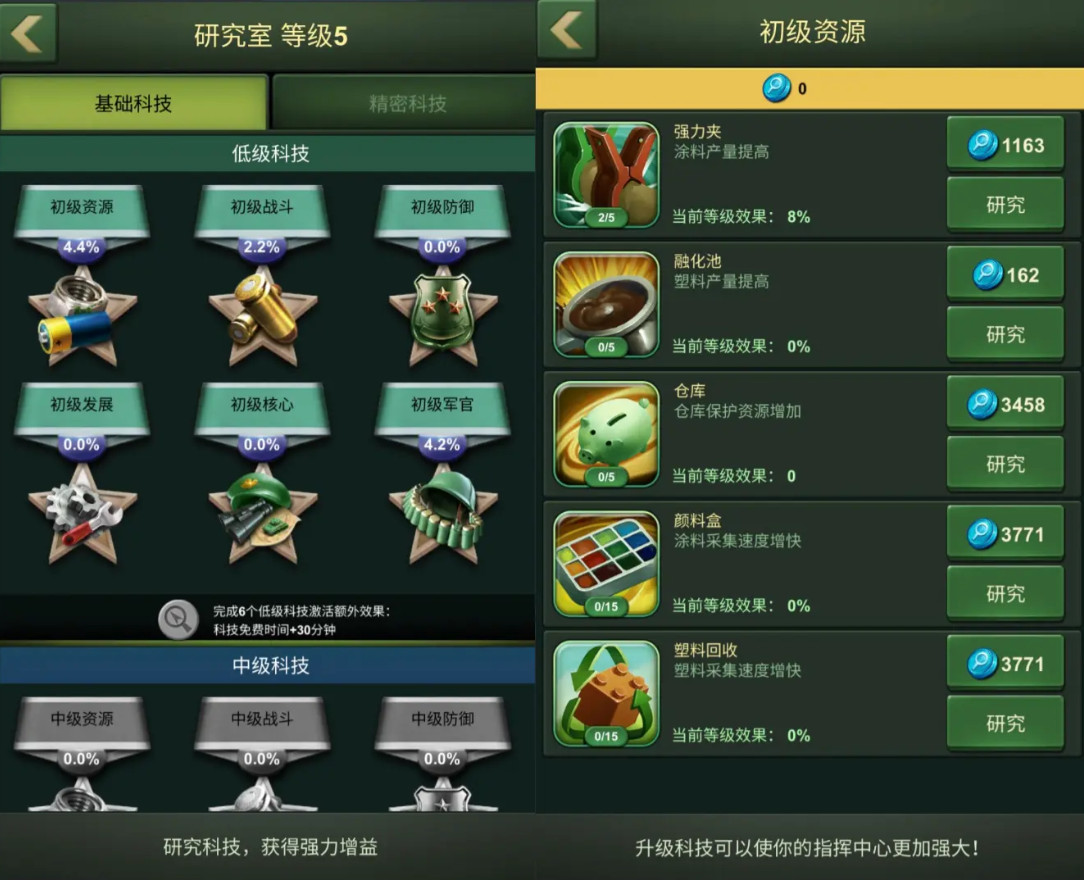Screen dimensions: 1084x880
Task: Tap the 融化池 melting pot icon
Action: tap(606, 305)
